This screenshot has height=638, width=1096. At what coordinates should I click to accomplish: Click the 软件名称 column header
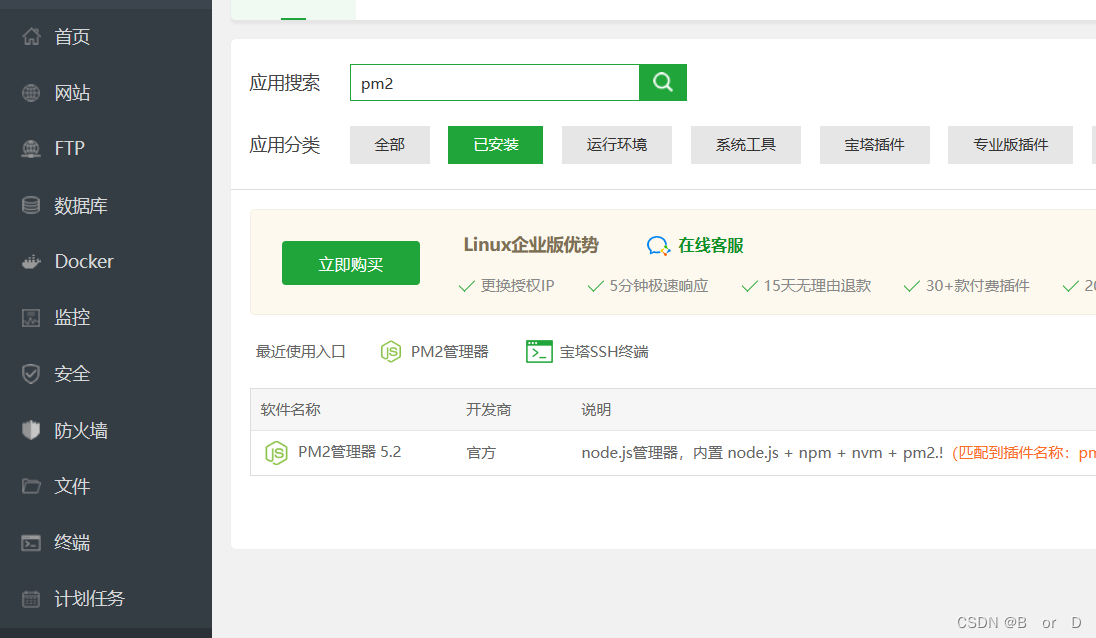pos(290,409)
